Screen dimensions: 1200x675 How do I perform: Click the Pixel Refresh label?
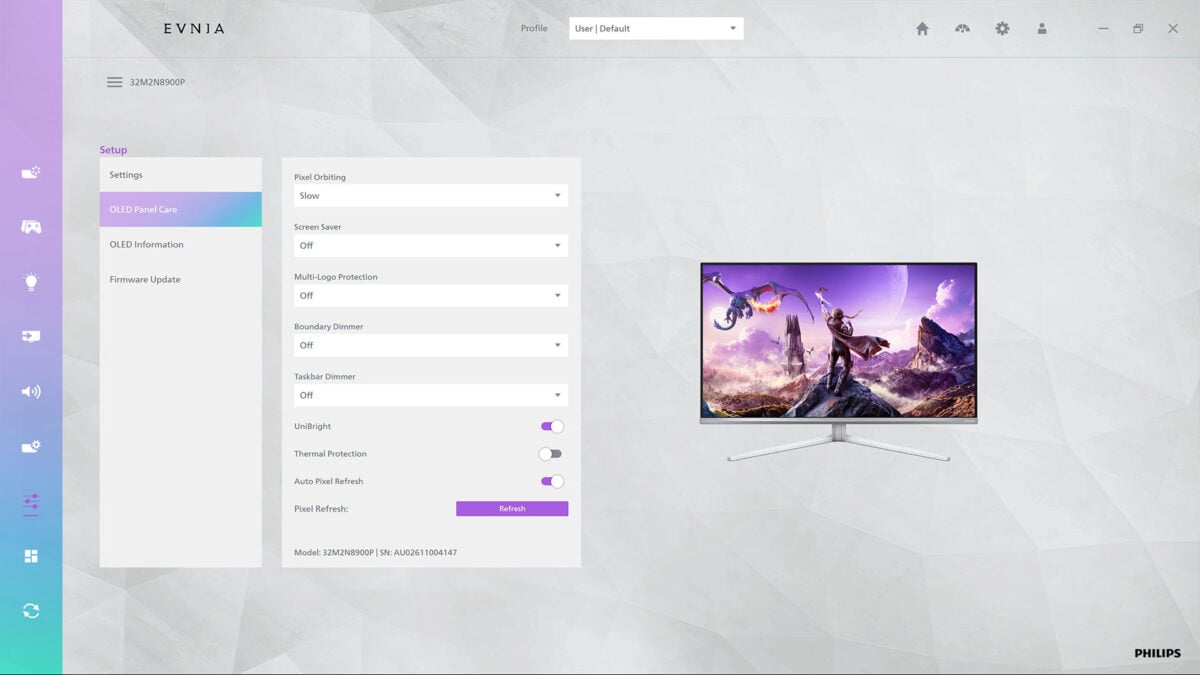(321, 509)
